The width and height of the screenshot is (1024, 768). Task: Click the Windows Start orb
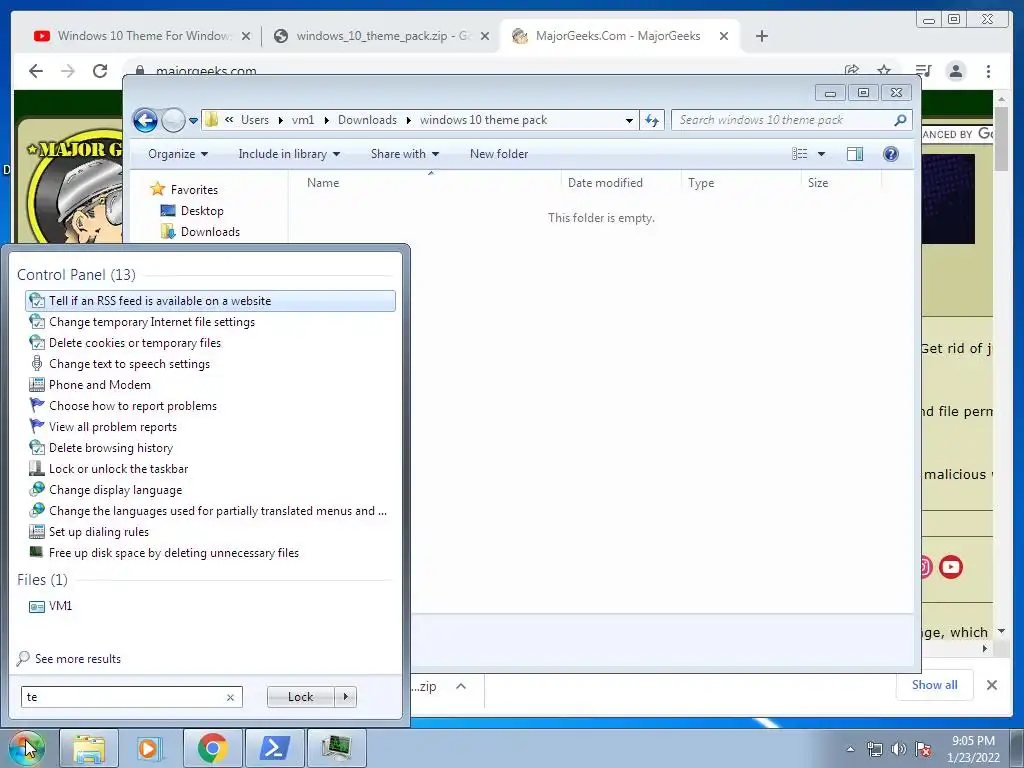[27, 748]
